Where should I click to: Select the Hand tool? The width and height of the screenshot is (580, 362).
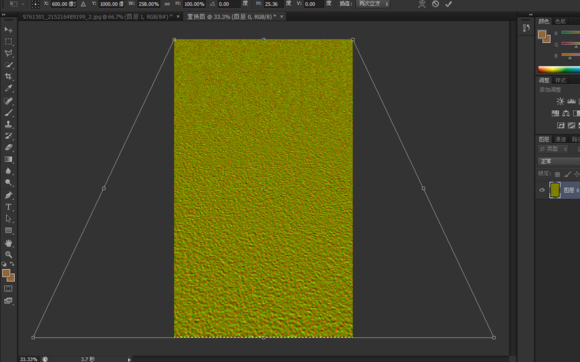[x=9, y=243]
